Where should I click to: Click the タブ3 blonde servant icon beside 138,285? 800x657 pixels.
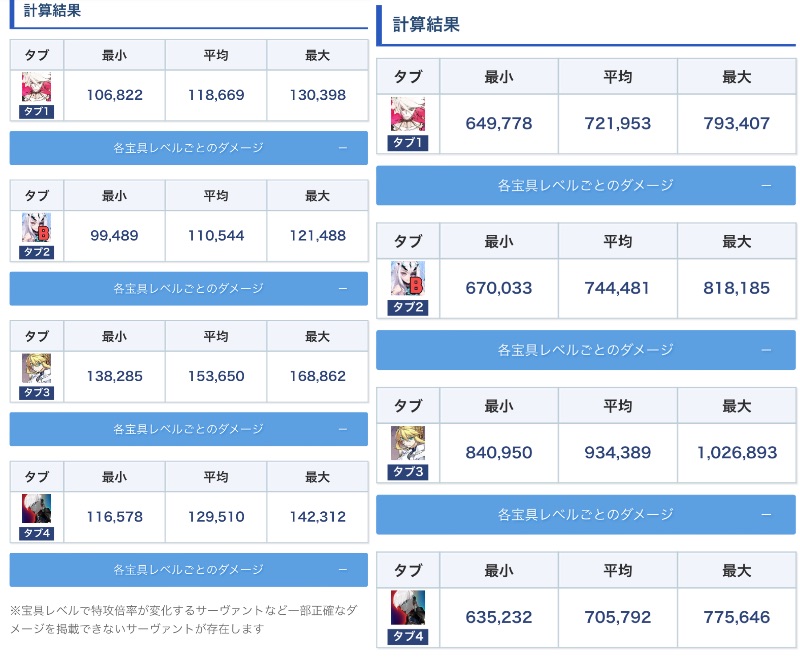pyautogui.click(x=36, y=369)
